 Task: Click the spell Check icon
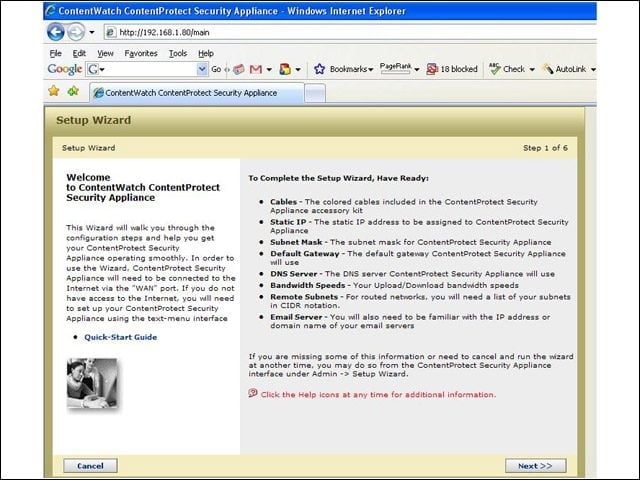pyautogui.click(x=495, y=69)
